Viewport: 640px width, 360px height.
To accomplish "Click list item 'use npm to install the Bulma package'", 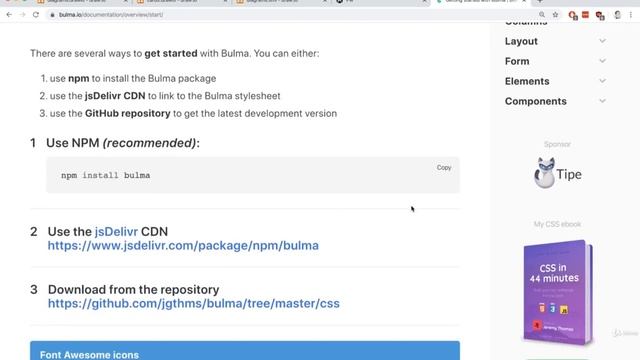I will tap(133, 78).
